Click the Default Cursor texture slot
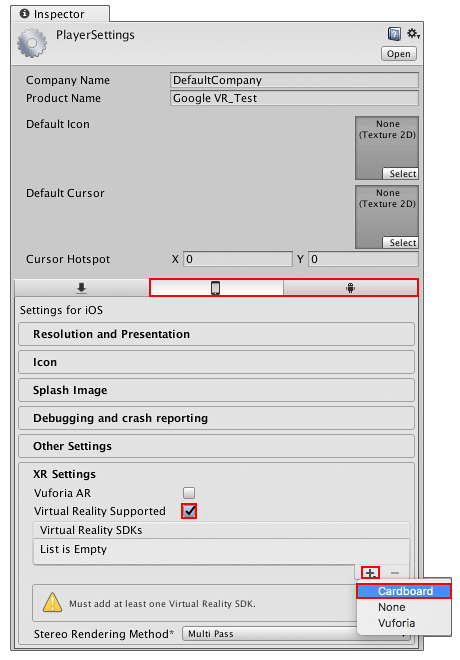 (387, 217)
